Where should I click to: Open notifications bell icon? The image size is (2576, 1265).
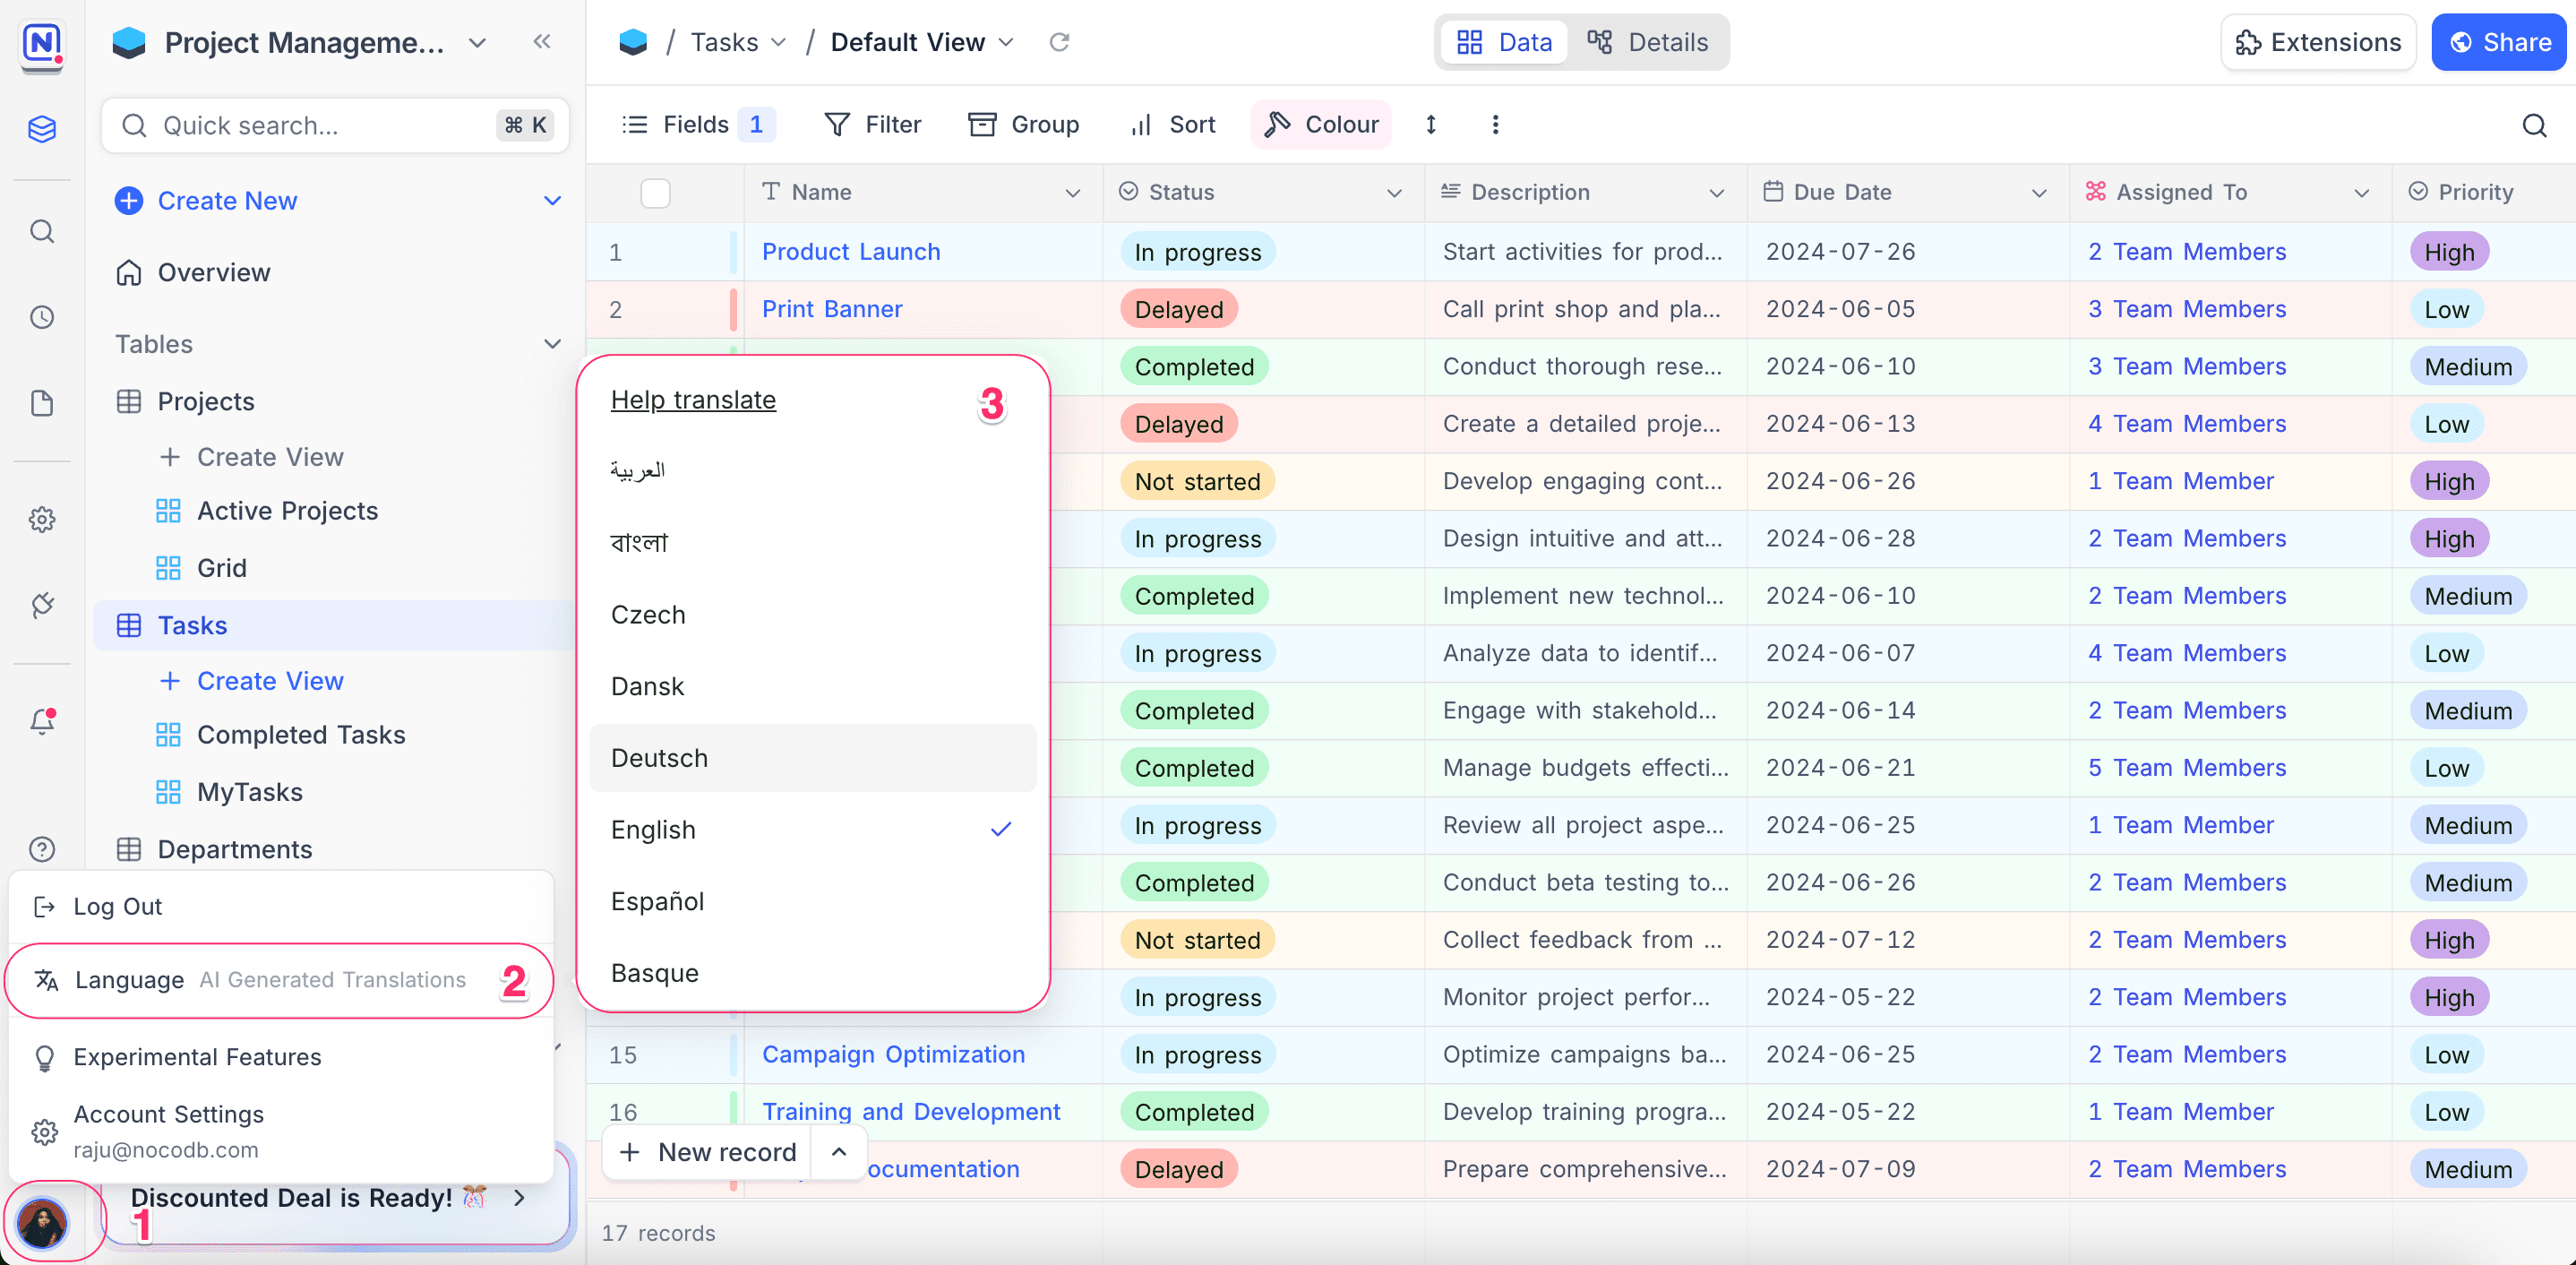point(42,721)
